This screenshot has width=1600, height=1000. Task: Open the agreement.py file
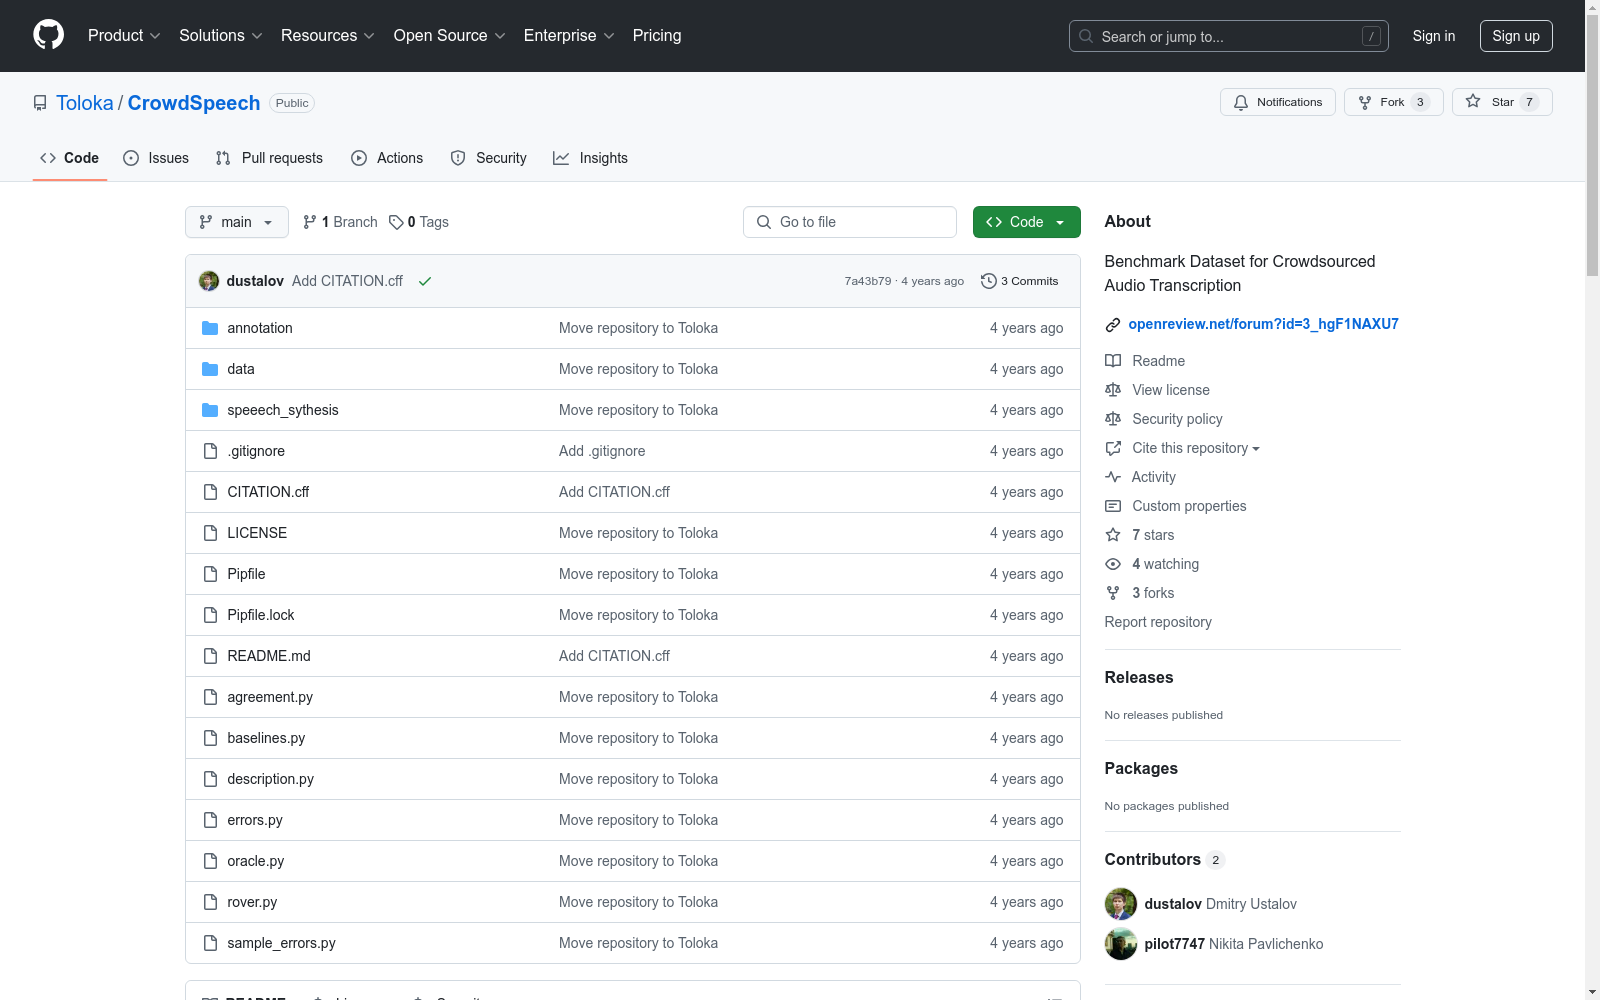pos(270,697)
